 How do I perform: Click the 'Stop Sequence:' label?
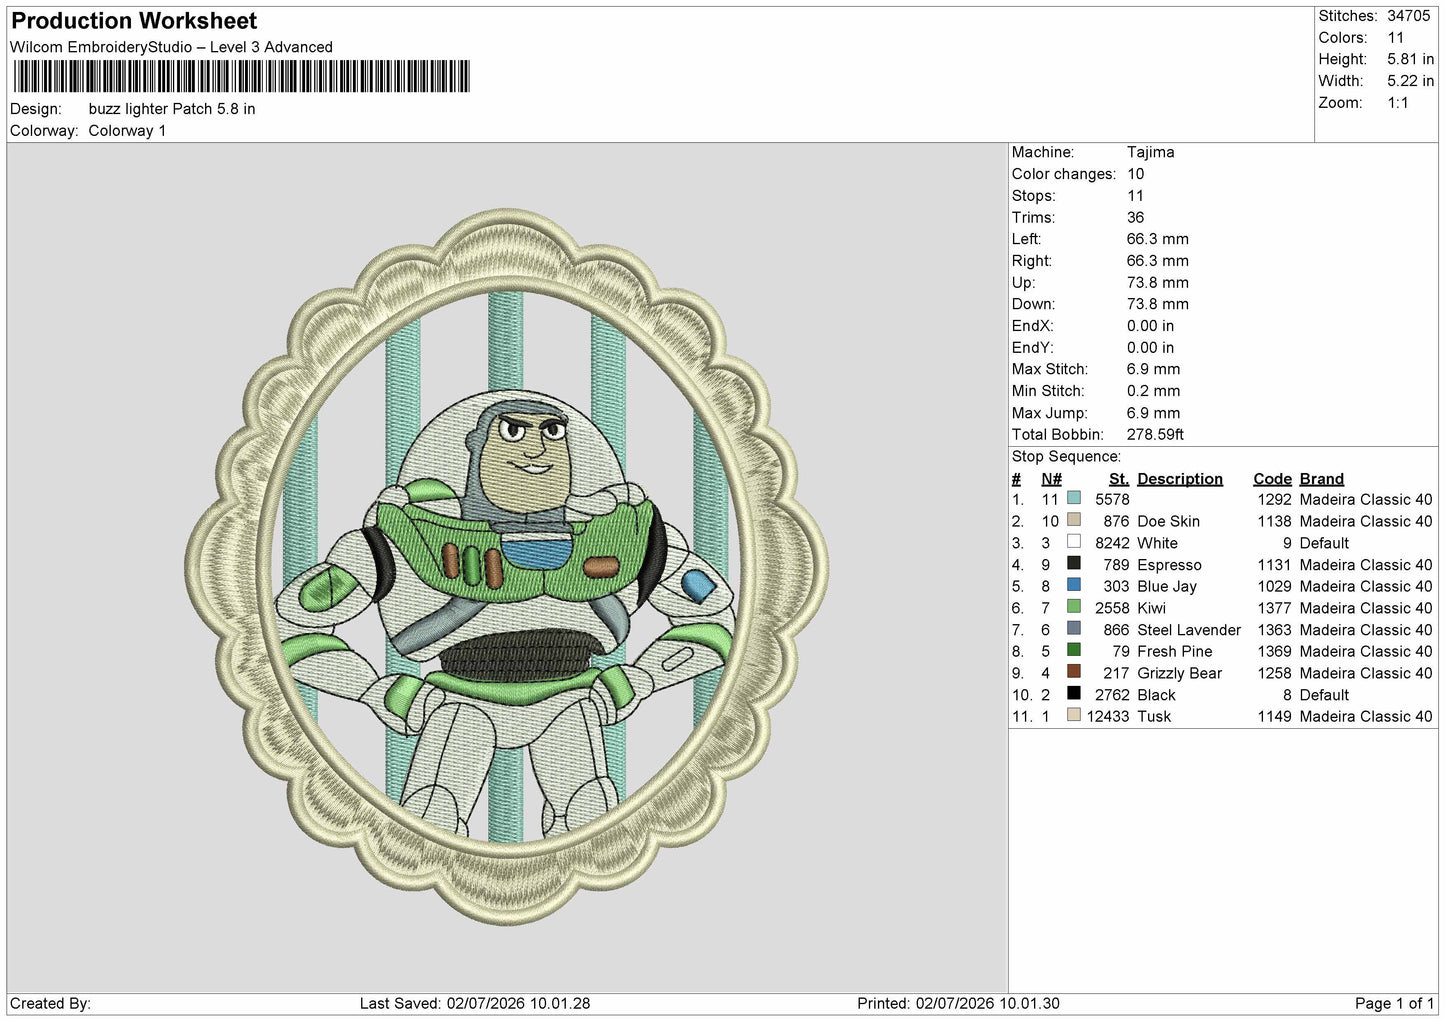click(x=1066, y=457)
